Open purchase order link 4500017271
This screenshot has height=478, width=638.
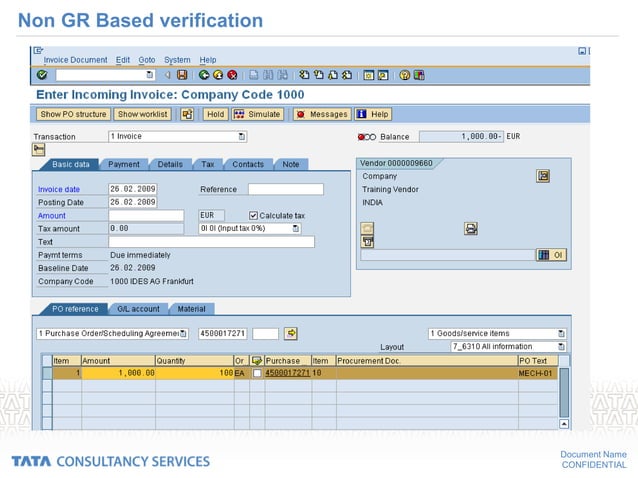[287, 373]
